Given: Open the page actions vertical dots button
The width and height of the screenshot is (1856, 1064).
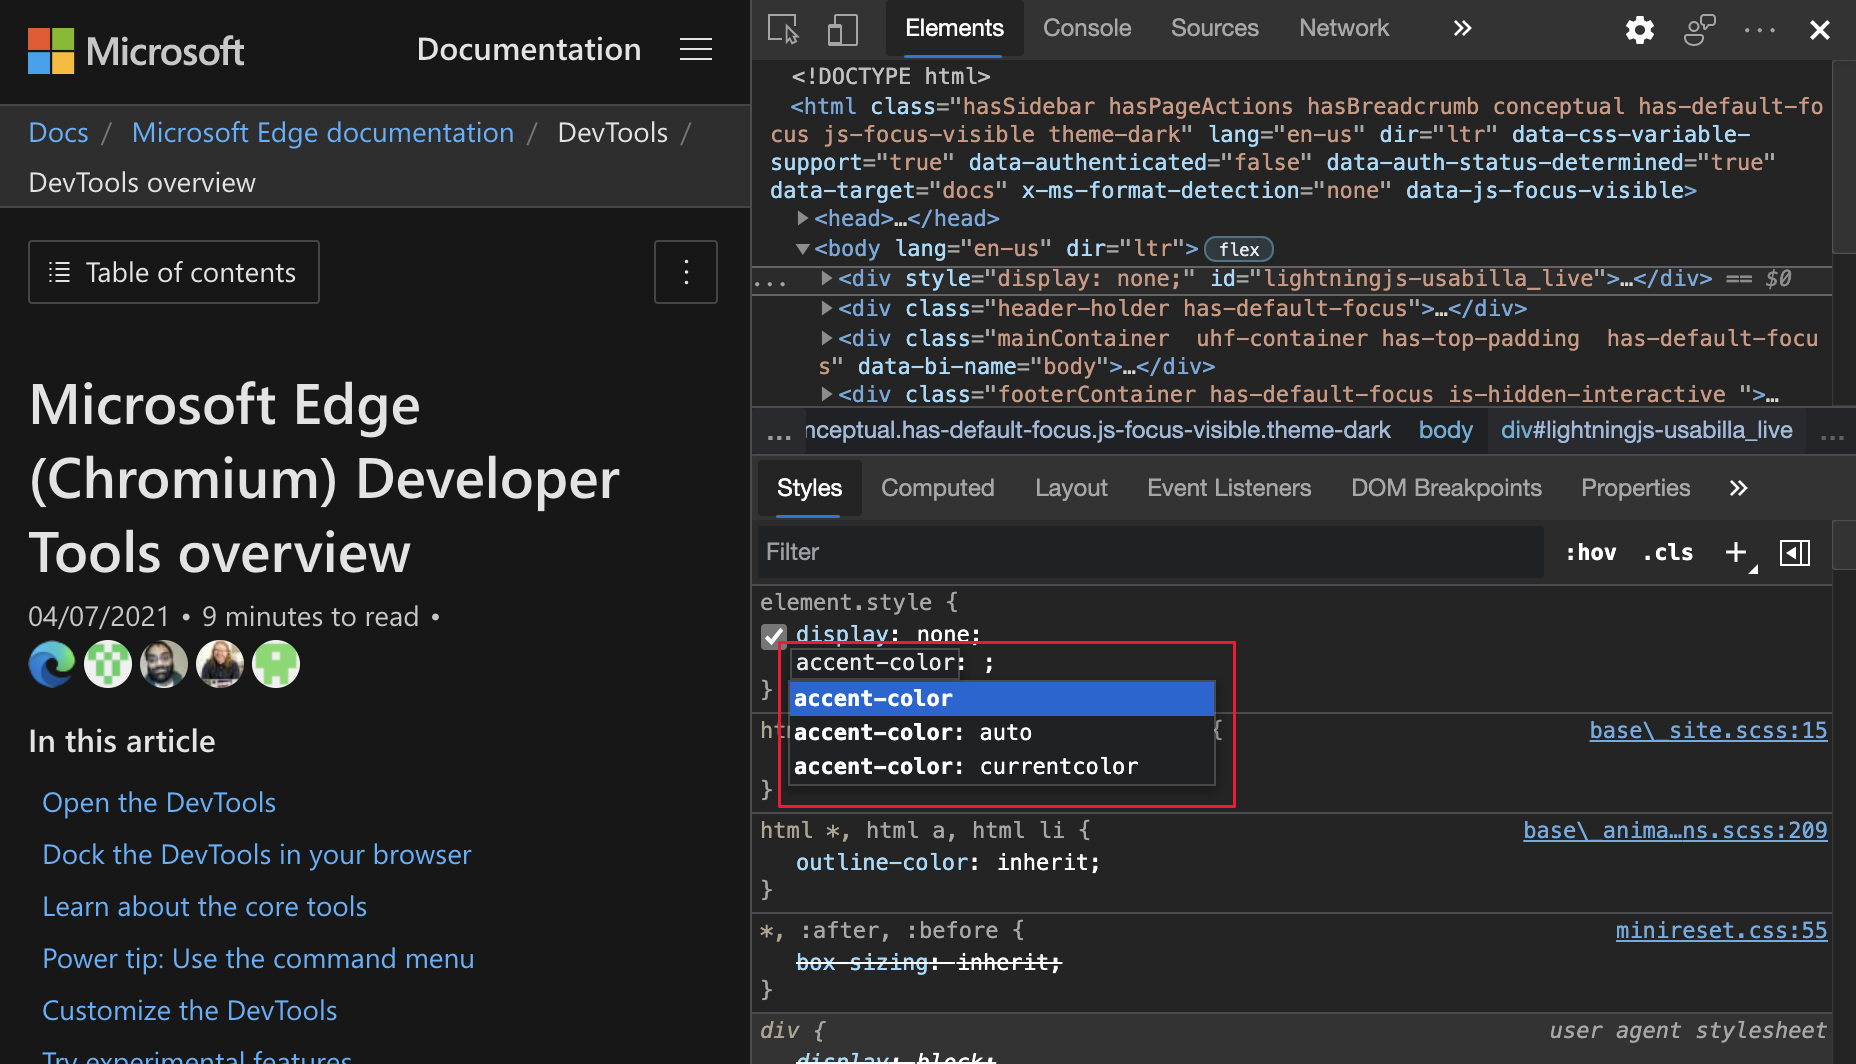Looking at the screenshot, I should [686, 272].
